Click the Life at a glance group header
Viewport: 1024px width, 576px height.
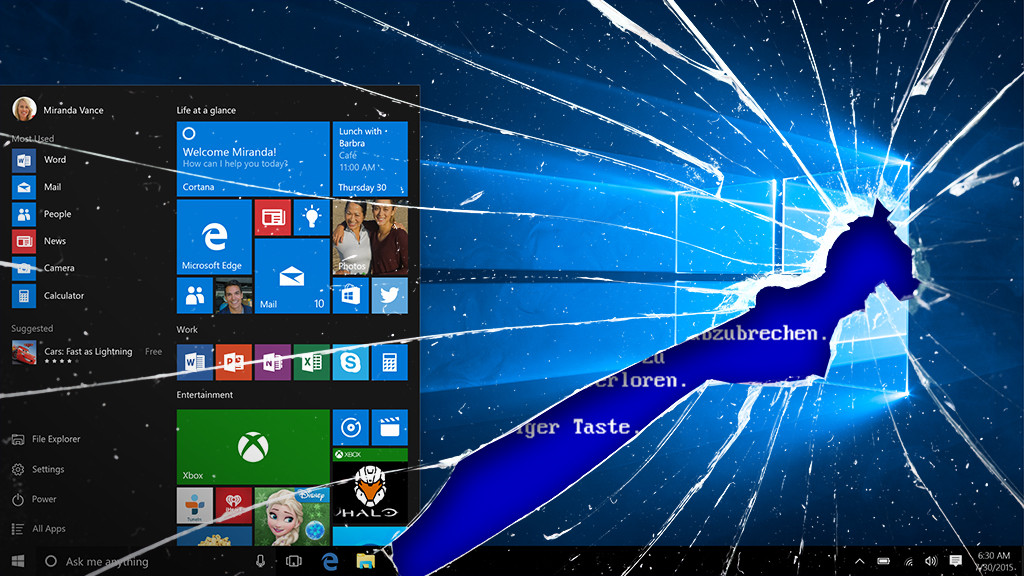(x=206, y=110)
